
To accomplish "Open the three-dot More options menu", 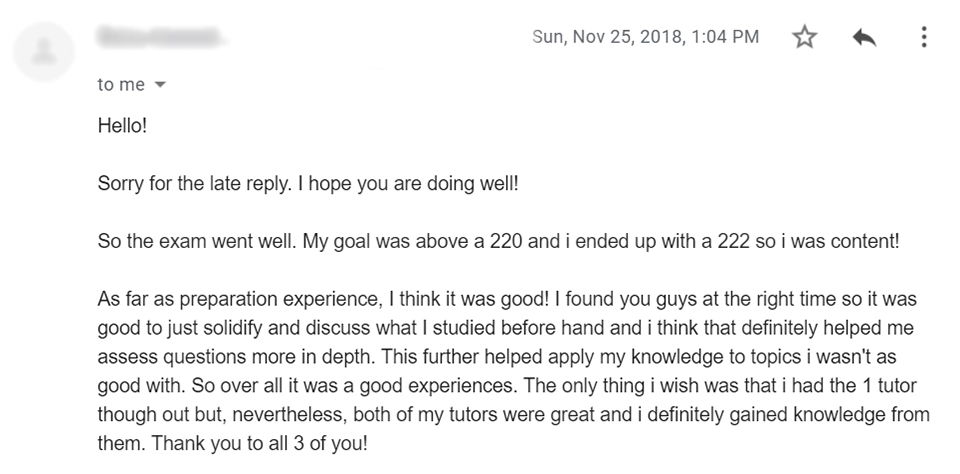I will pyautogui.click(x=924, y=37).
